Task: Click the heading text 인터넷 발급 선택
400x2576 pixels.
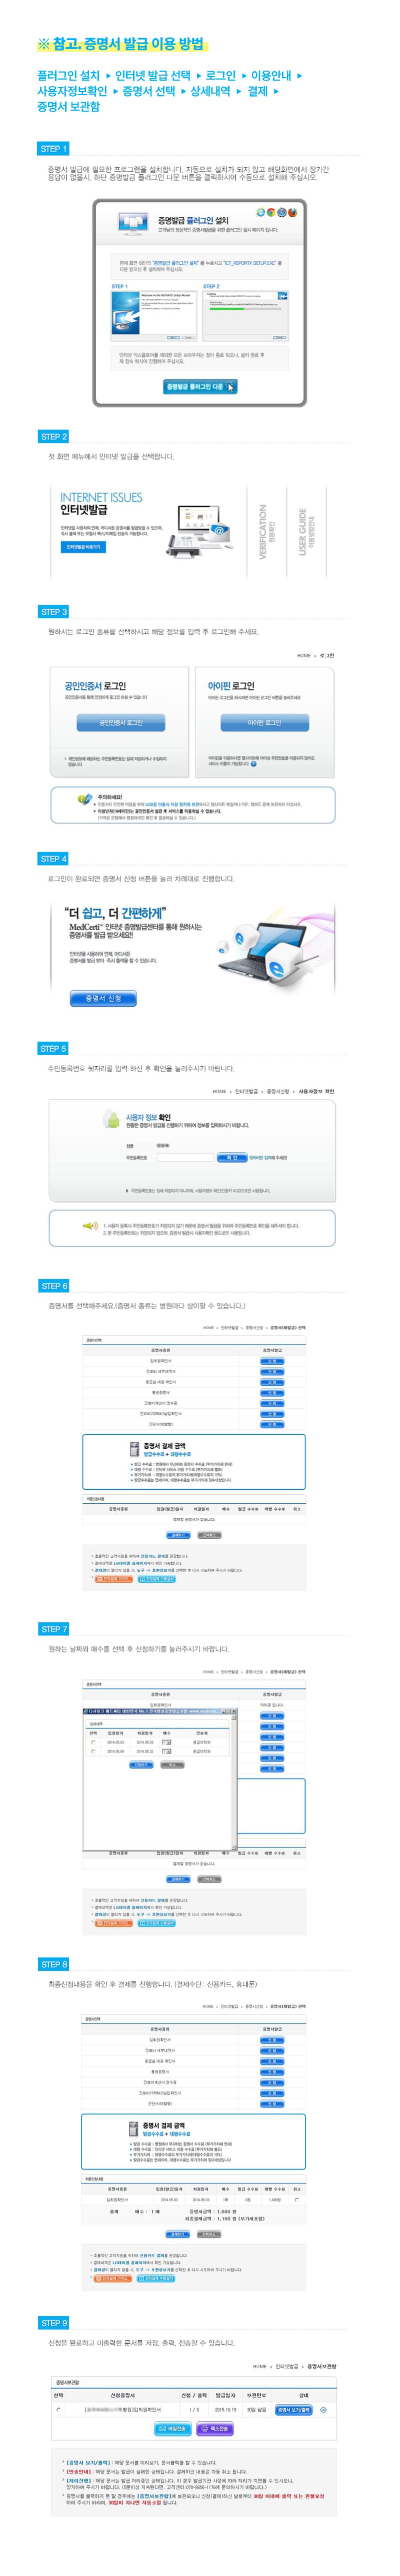Action: pos(153,75)
